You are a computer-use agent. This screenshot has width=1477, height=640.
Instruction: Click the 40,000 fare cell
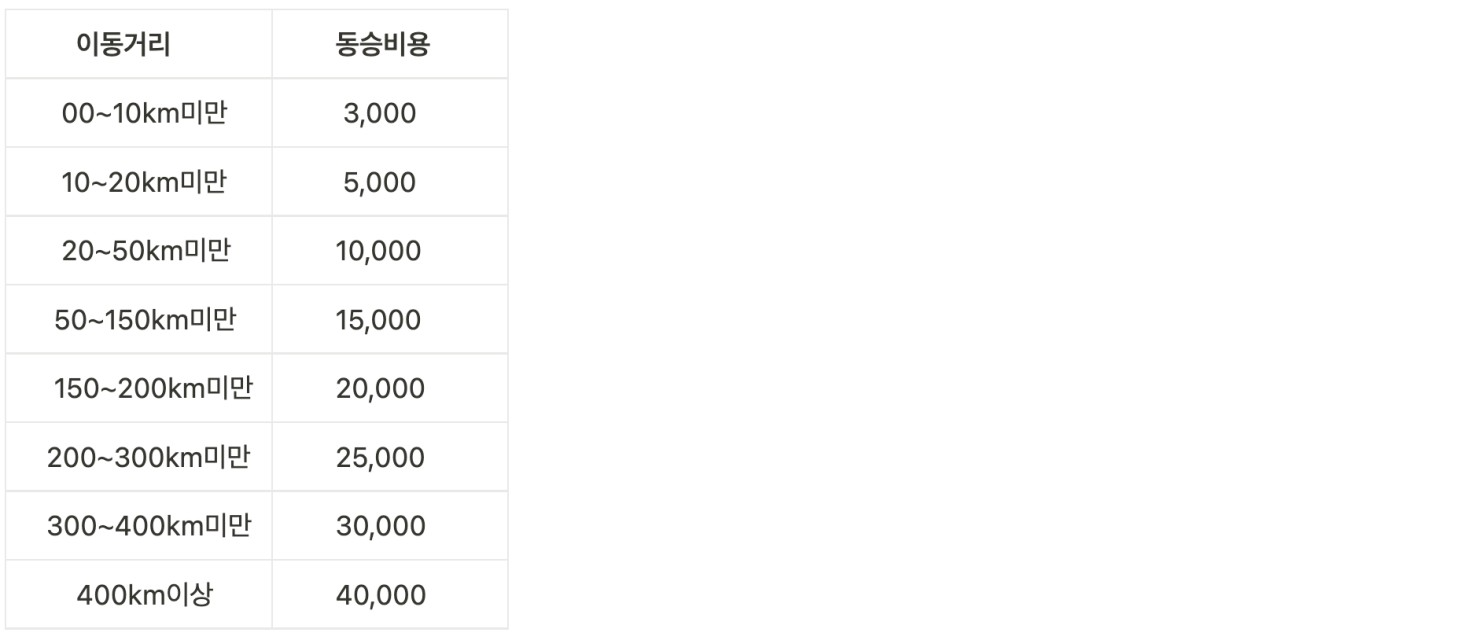coord(380,595)
